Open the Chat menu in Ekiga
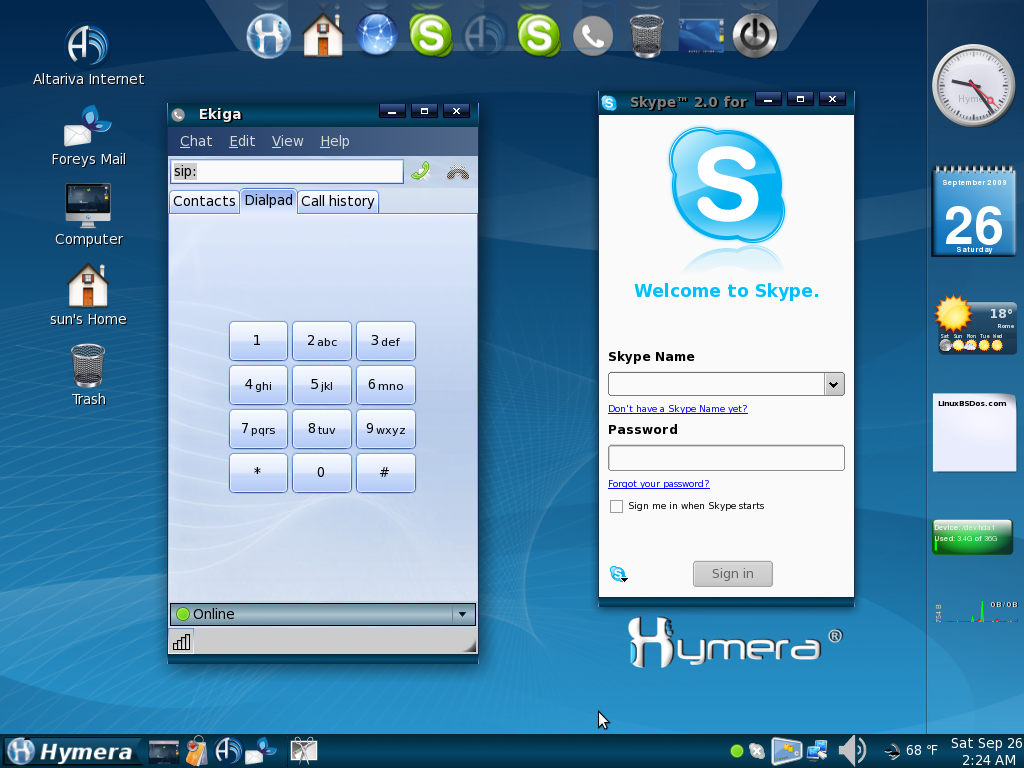 pos(196,141)
